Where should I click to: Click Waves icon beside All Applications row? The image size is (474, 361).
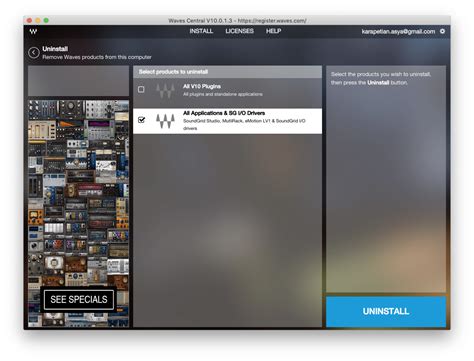click(165, 121)
